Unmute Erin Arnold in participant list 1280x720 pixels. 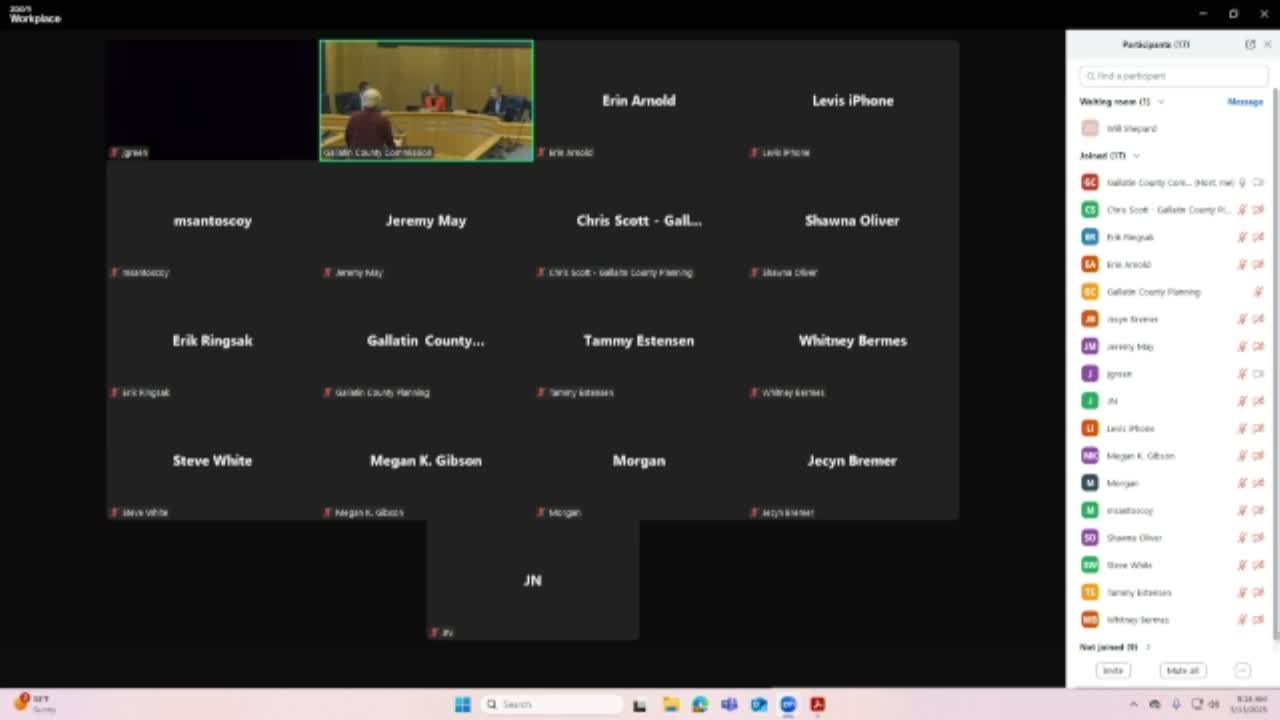(1242, 264)
